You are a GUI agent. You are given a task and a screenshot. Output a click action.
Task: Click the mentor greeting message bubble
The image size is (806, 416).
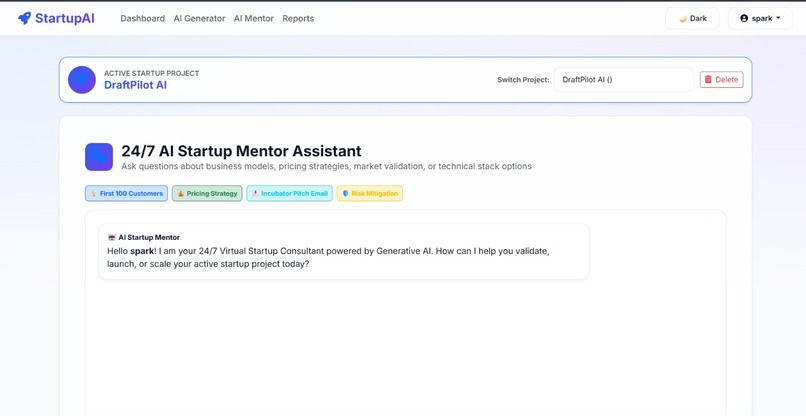coord(344,251)
